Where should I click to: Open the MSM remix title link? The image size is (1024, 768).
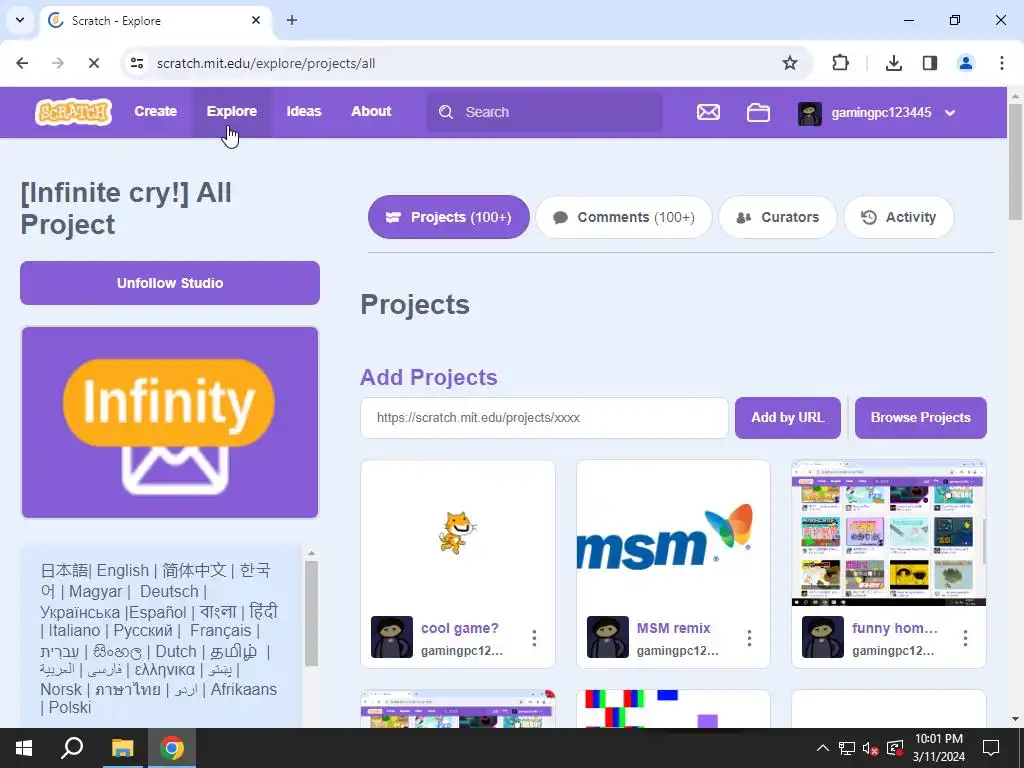tap(673, 628)
